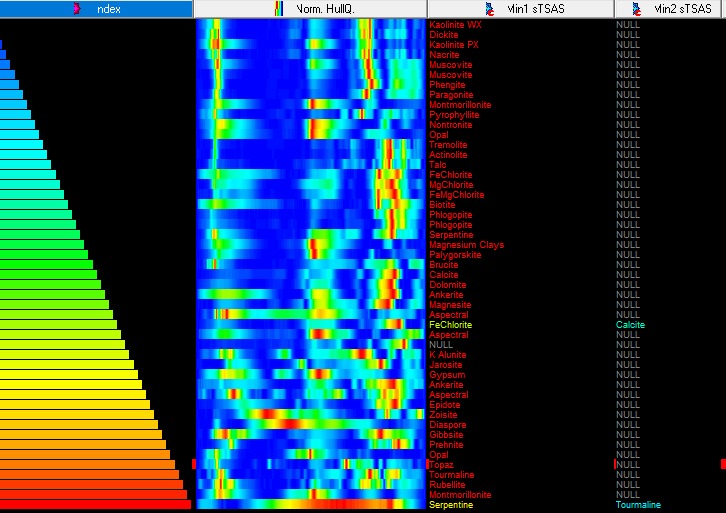Click the Palygorskite entry
Viewport: 726px width, 513px height.
coord(455,255)
